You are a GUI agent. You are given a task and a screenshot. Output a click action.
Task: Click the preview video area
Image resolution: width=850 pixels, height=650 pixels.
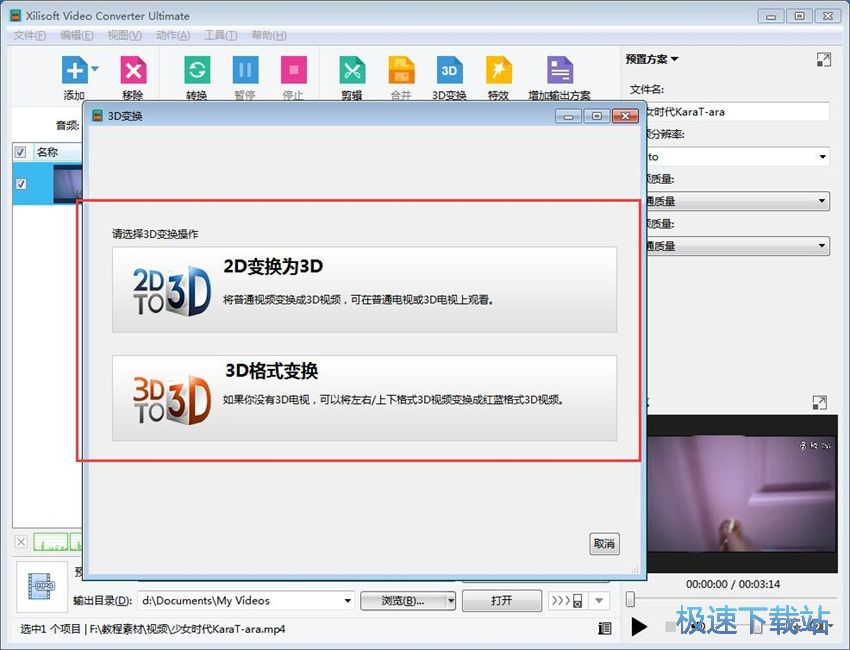tap(742, 494)
